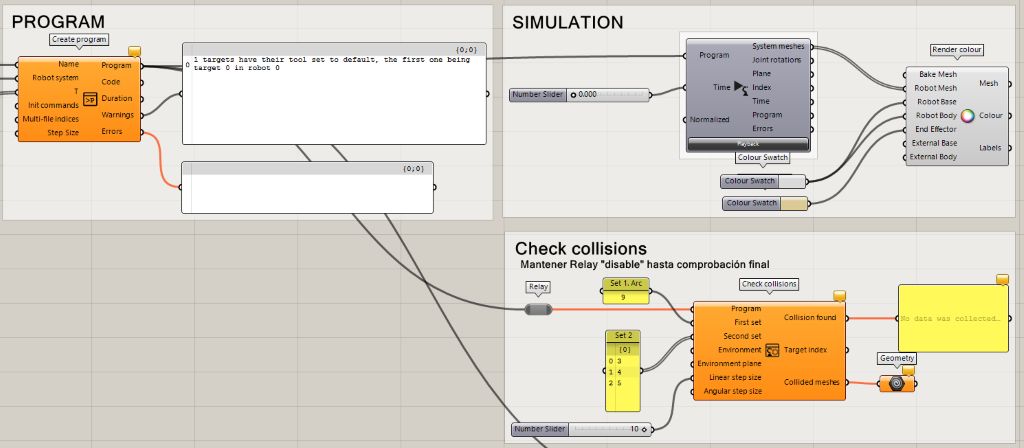Click the Robot Mesh input
1024x448 pixels.
pyautogui.click(x=935, y=88)
